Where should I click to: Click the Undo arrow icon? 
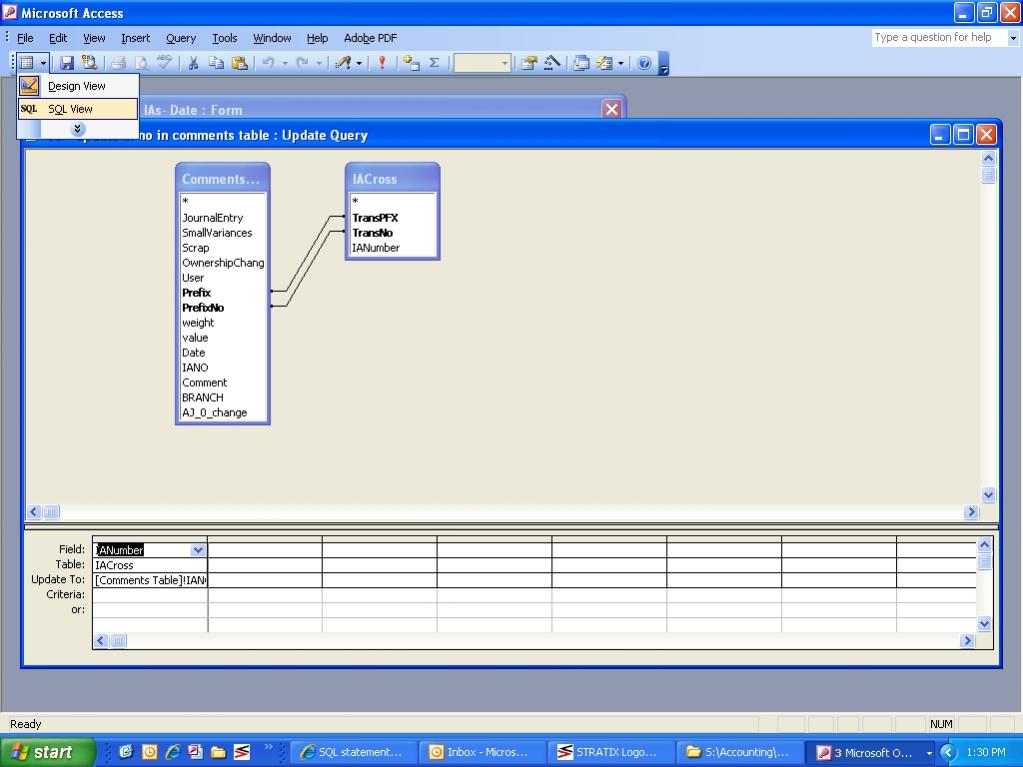pos(268,63)
